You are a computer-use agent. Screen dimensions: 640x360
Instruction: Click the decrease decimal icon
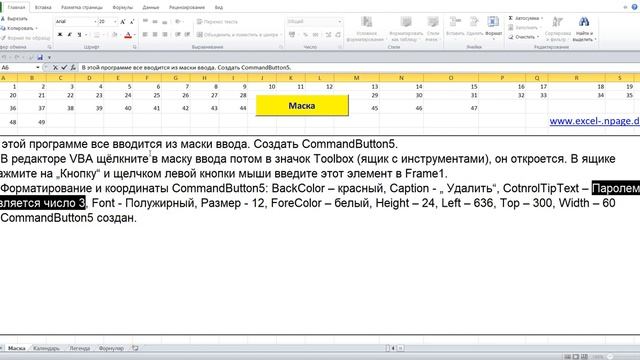[338, 35]
